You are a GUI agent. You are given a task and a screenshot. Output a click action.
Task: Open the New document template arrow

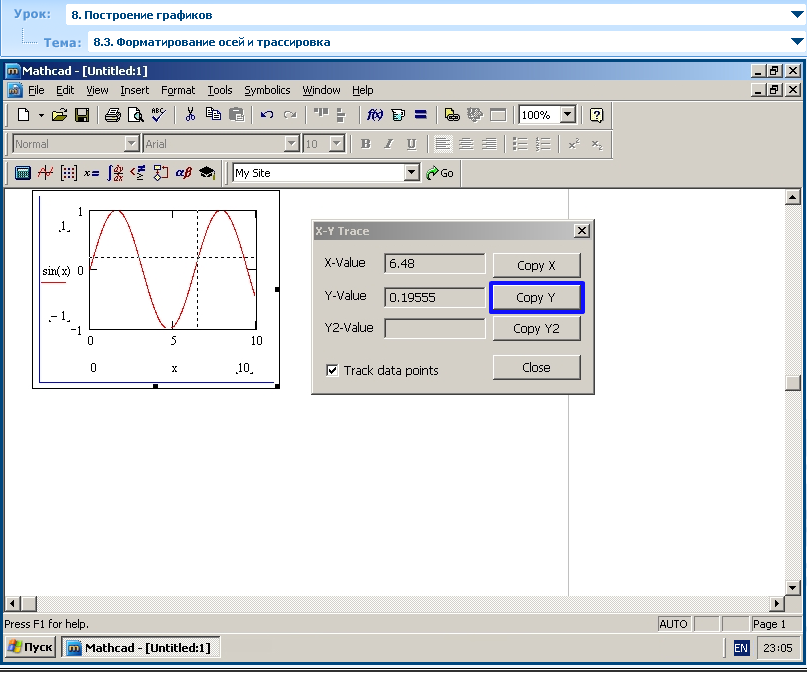[41, 115]
